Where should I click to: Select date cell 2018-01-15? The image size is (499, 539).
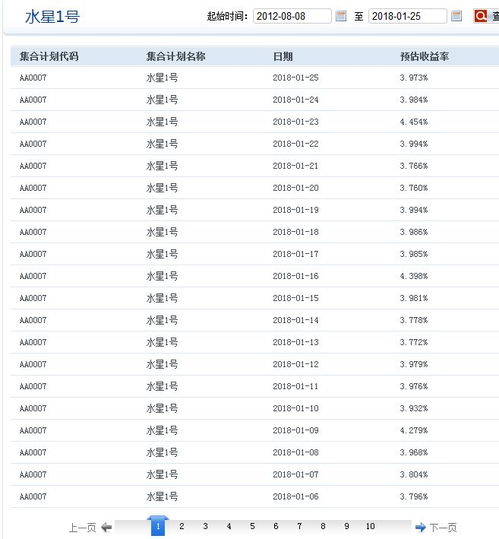click(x=296, y=298)
